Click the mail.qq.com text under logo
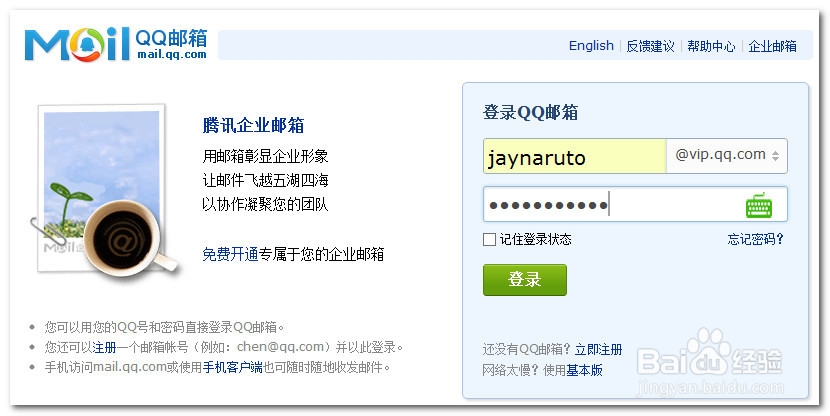The width and height of the screenshot is (830, 416). click(x=172, y=55)
